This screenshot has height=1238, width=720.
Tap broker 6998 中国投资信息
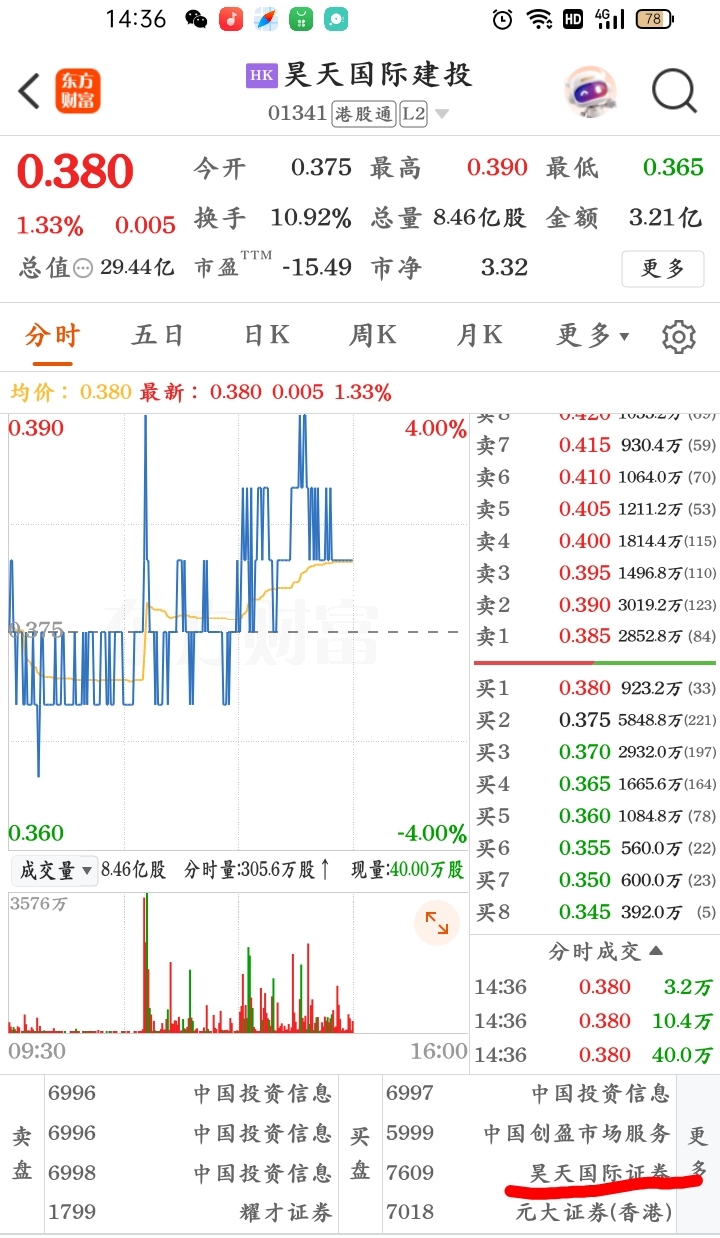tap(190, 1172)
